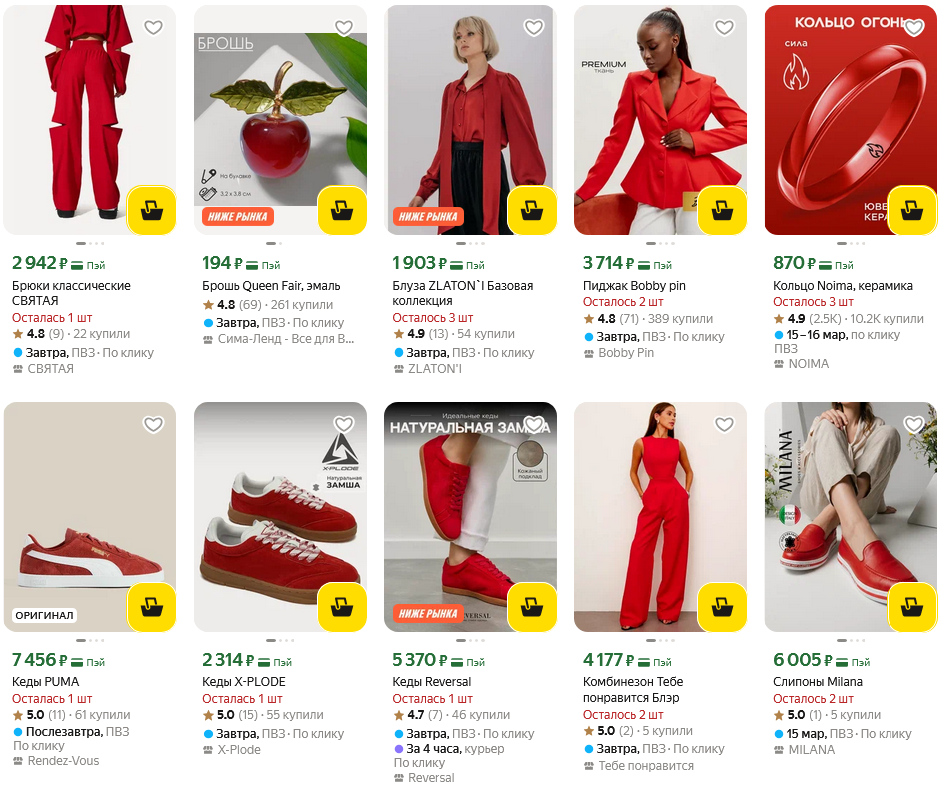The height and width of the screenshot is (787, 940).
Task: Add Пиджак Bobby pin to cart
Action: point(722,210)
